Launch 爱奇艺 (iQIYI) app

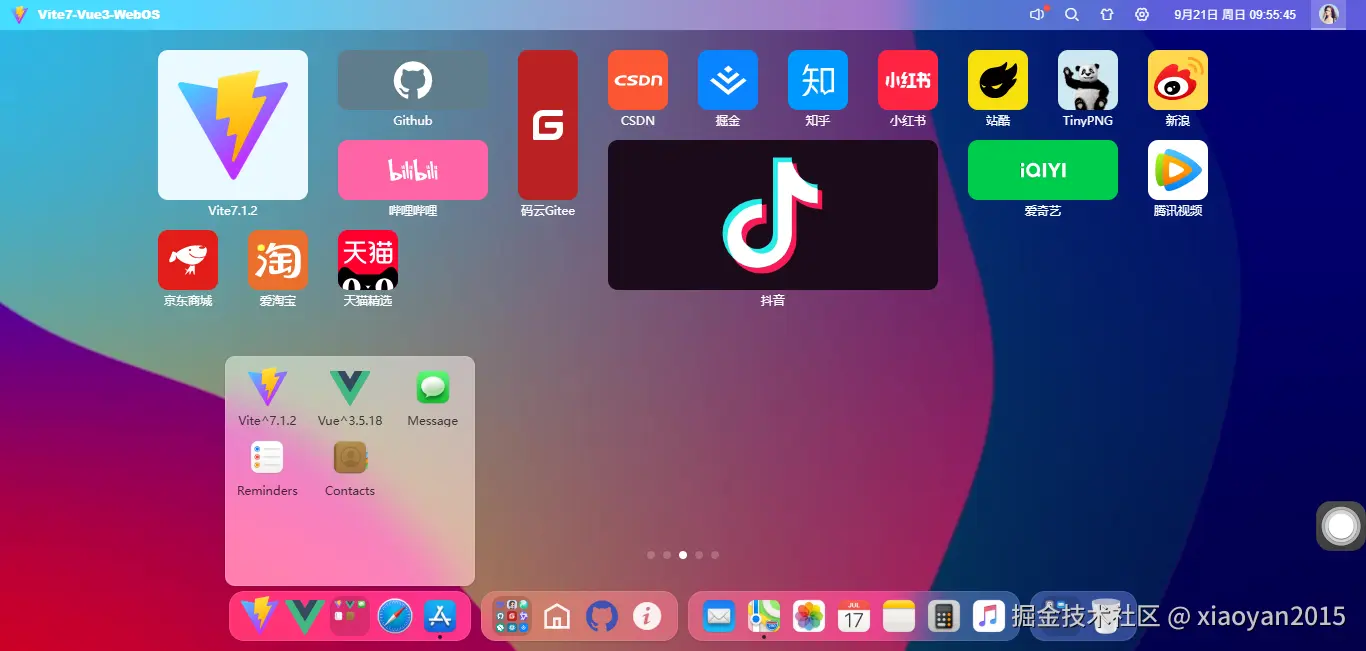click(1042, 170)
